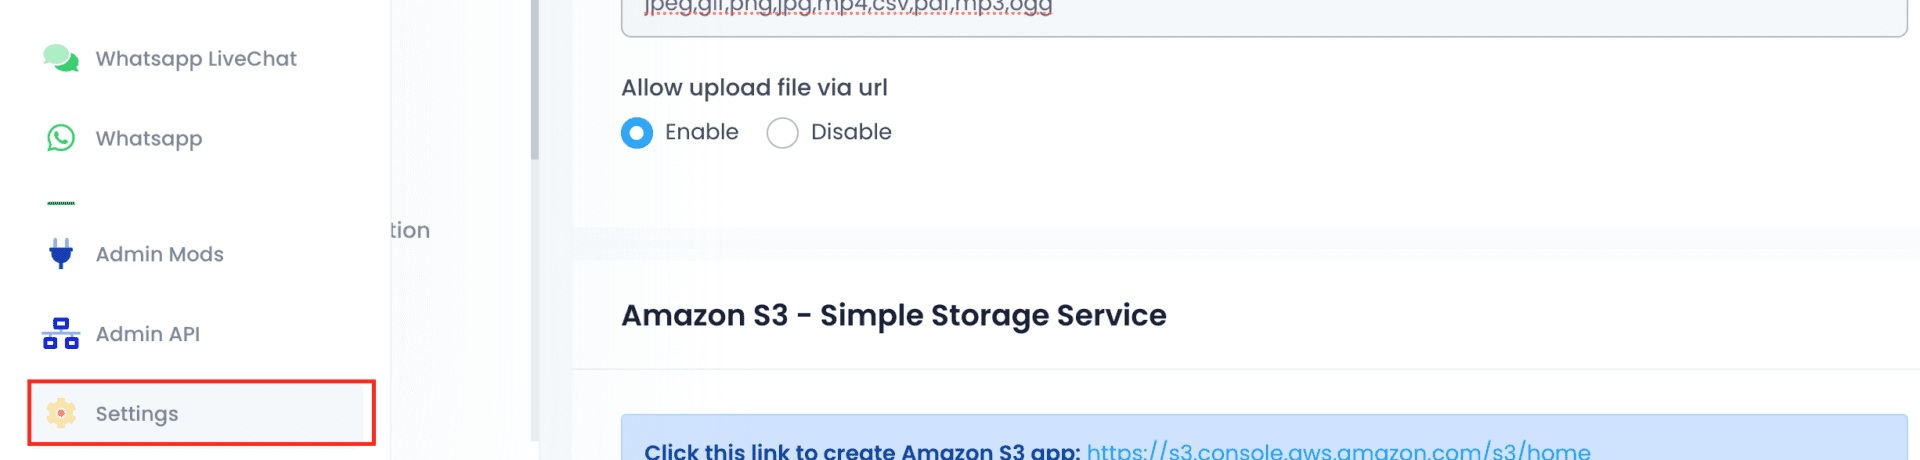The image size is (1920, 460).
Task: Select the highlighted Settings menu label
Action: tap(137, 414)
